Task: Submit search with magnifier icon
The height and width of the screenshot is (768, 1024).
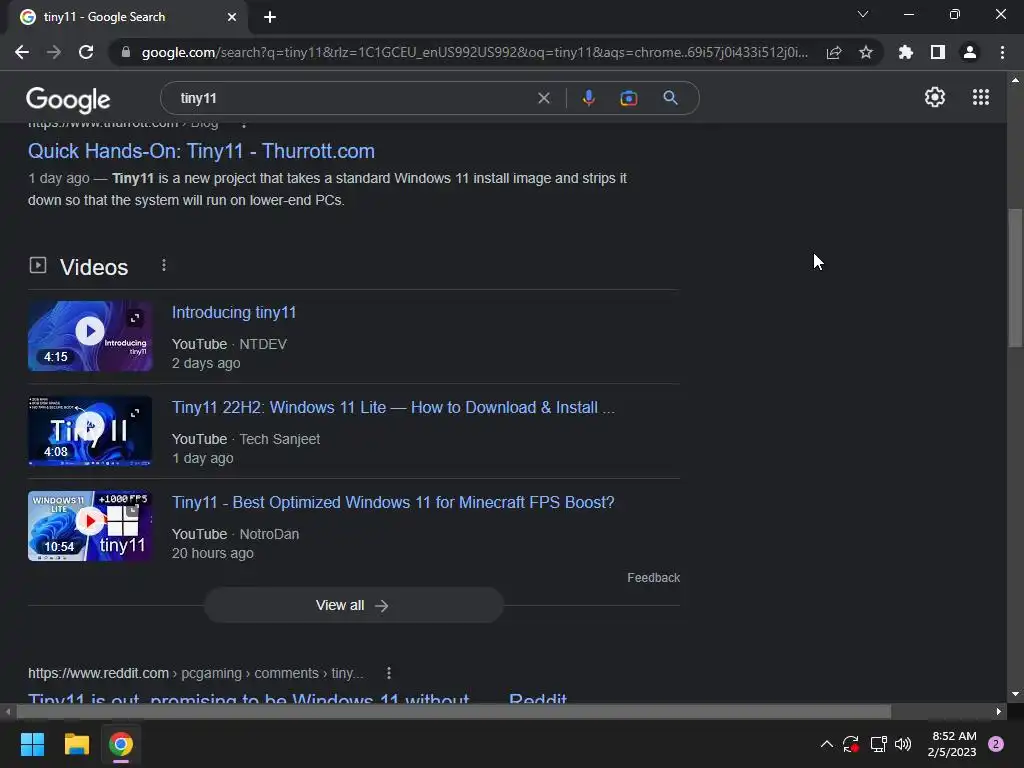Action: (670, 98)
